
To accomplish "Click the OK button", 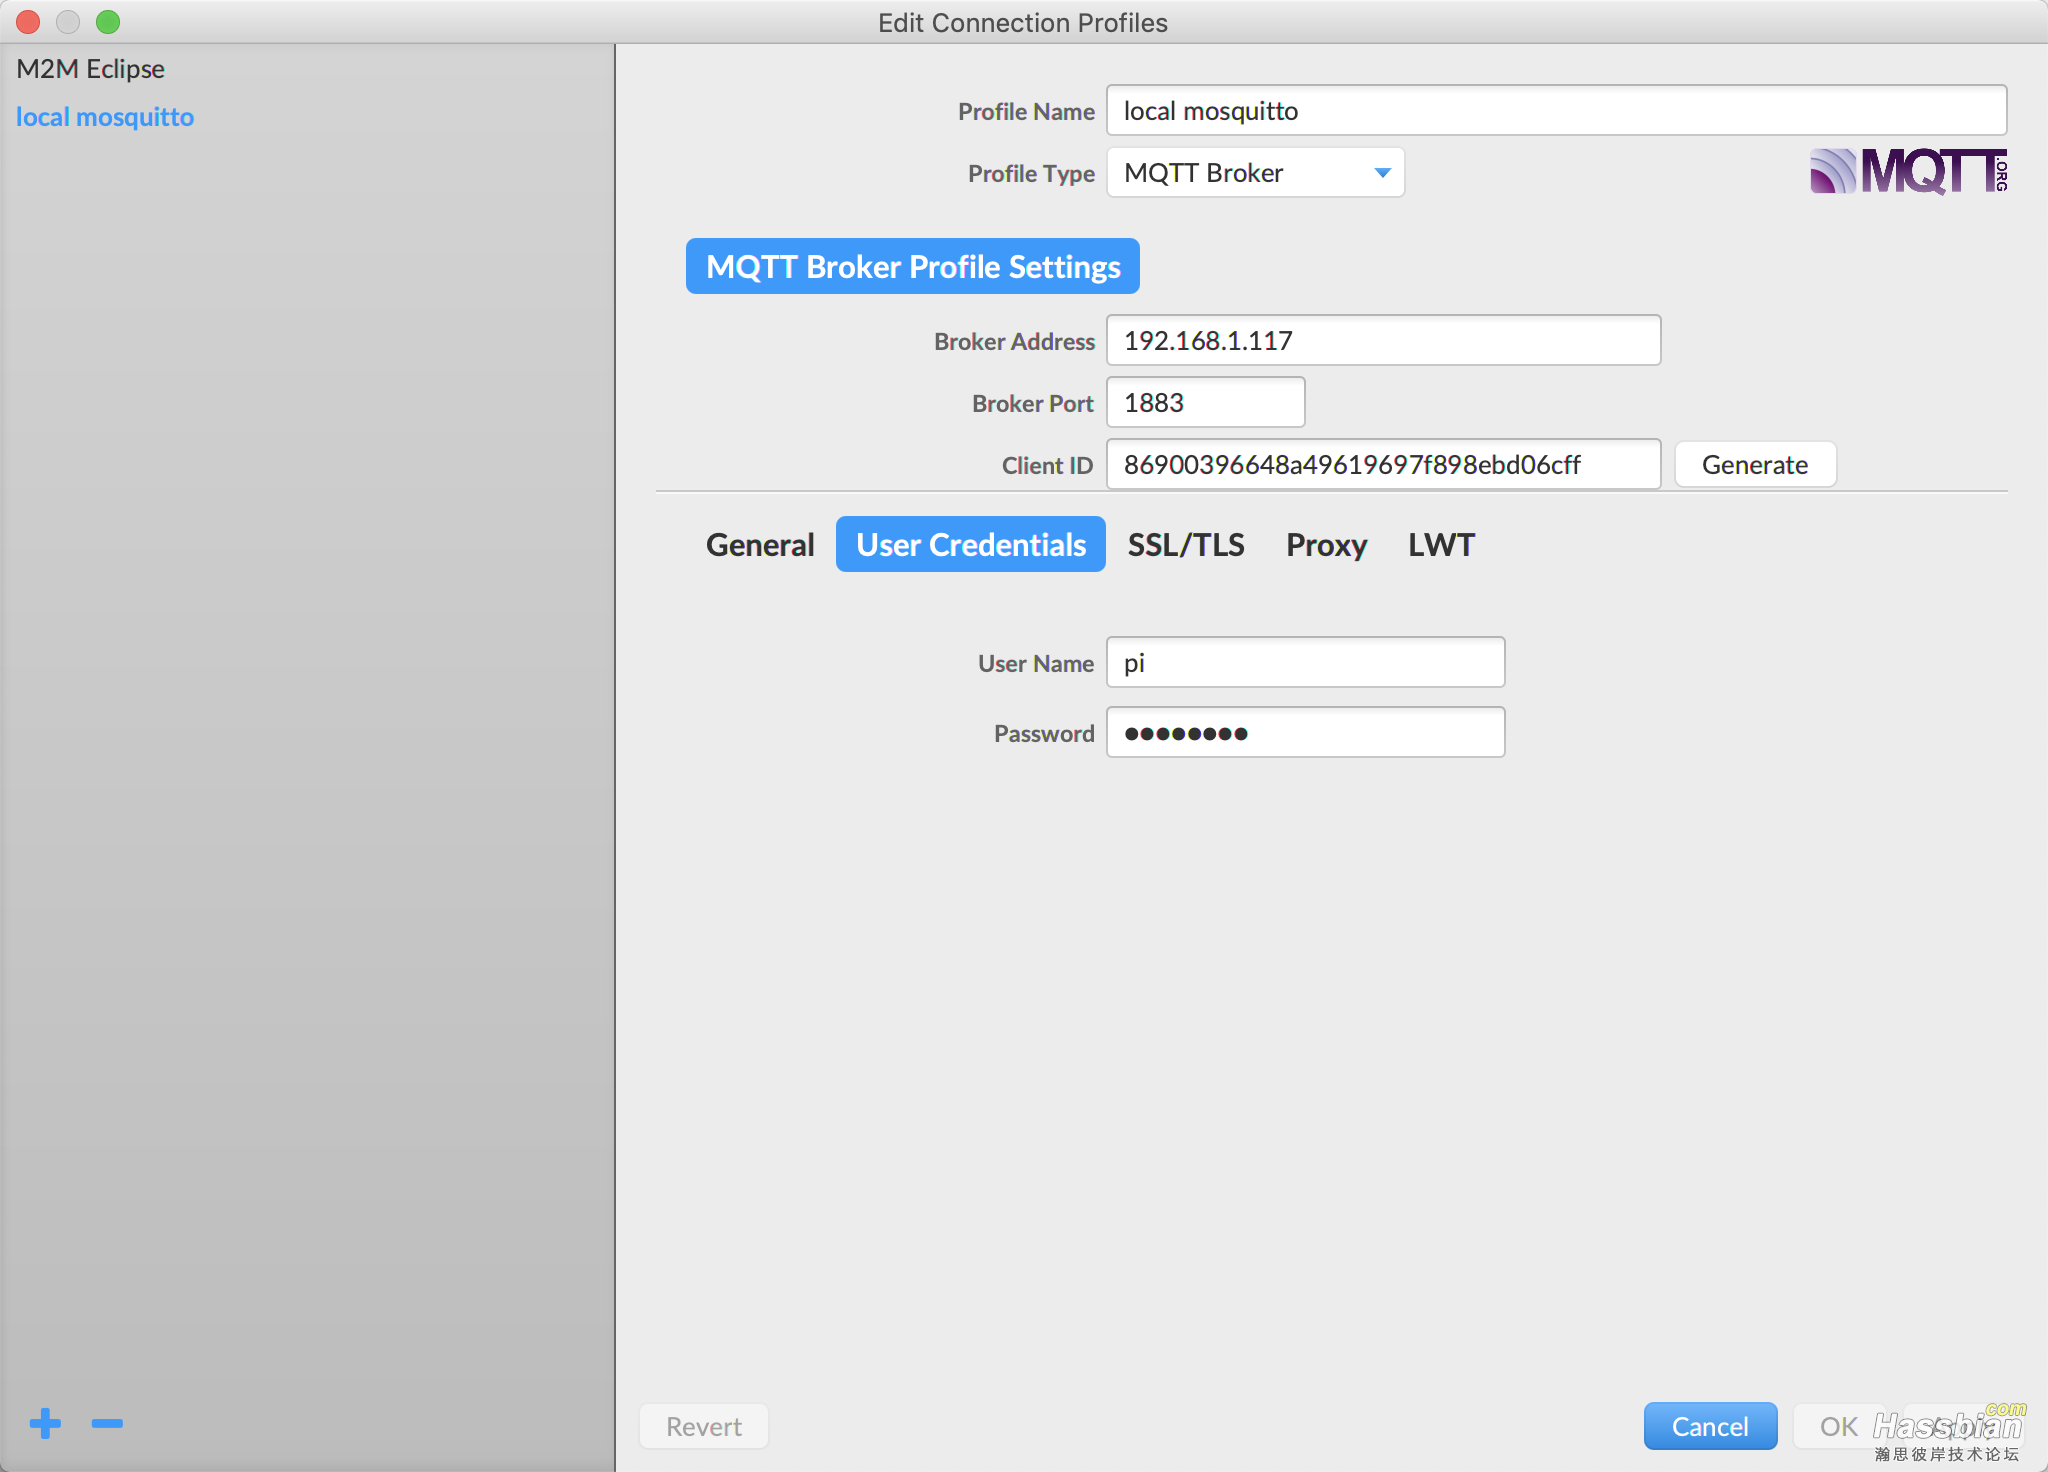I will coord(1838,1426).
